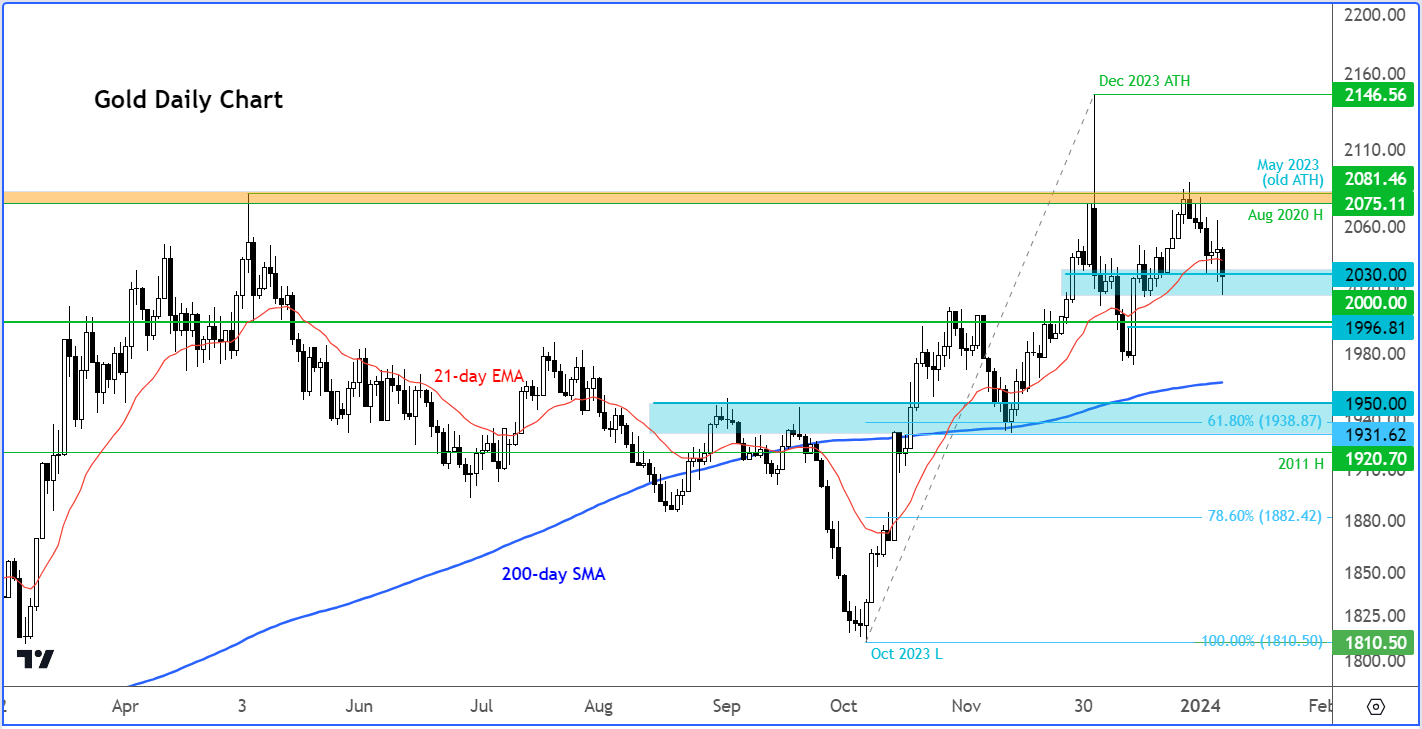Click the 2011 H annotation
Viewport: 1422px width, 729px height.
click(x=1299, y=464)
